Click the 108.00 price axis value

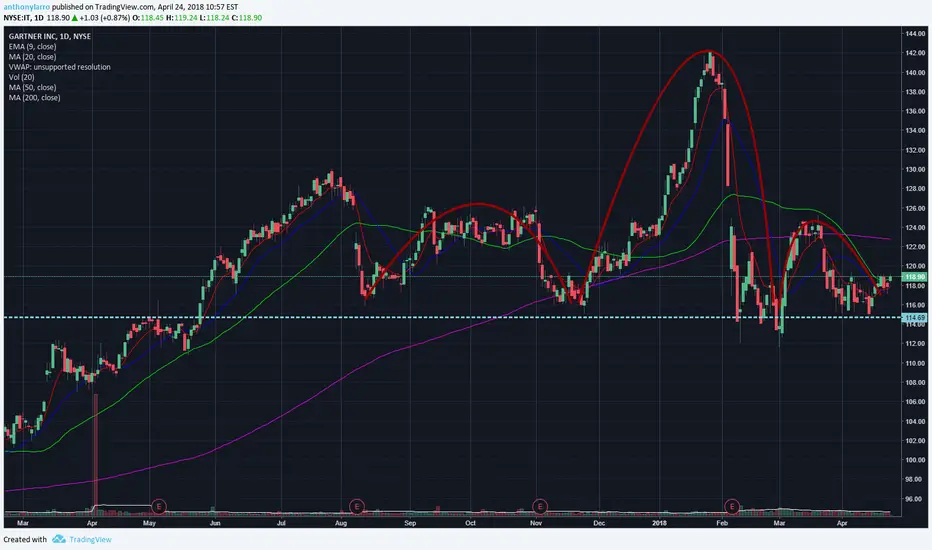coord(915,382)
